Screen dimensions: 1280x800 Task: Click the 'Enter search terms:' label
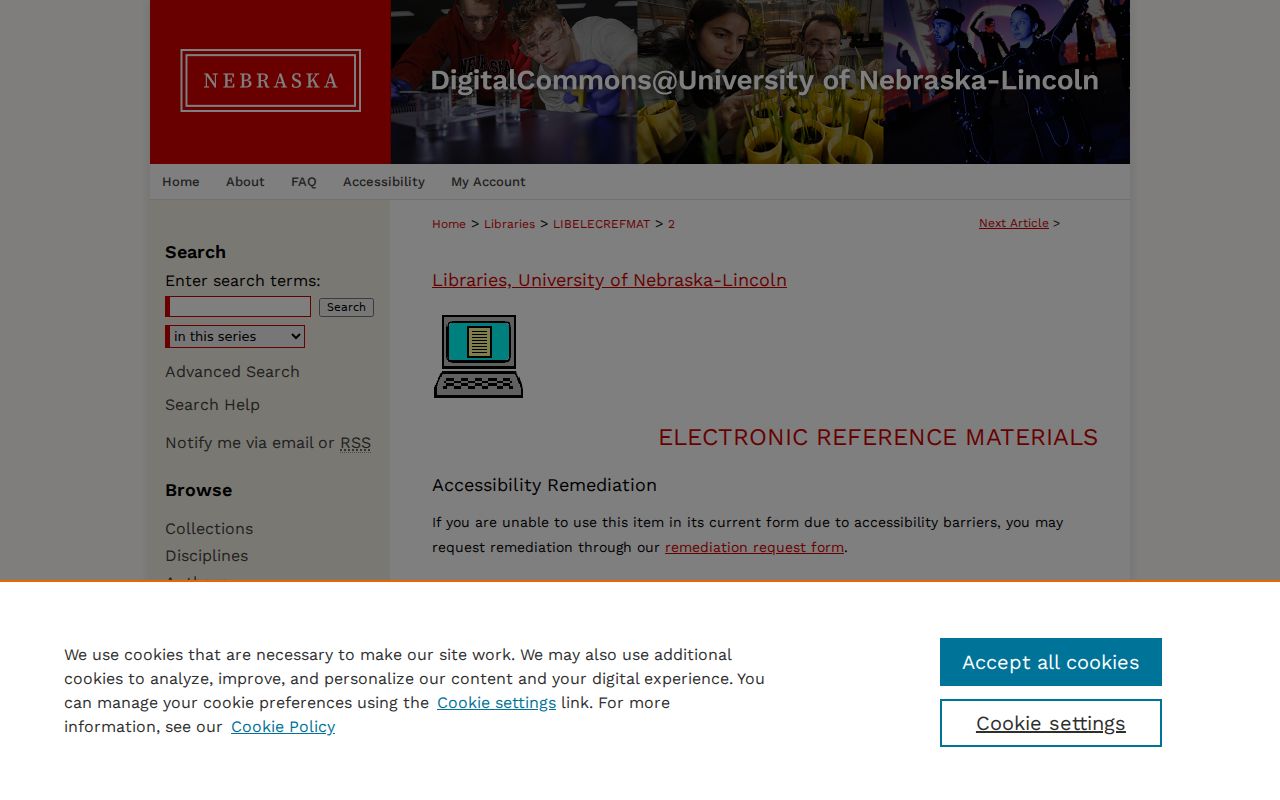pyautogui.click(x=243, y=281)
